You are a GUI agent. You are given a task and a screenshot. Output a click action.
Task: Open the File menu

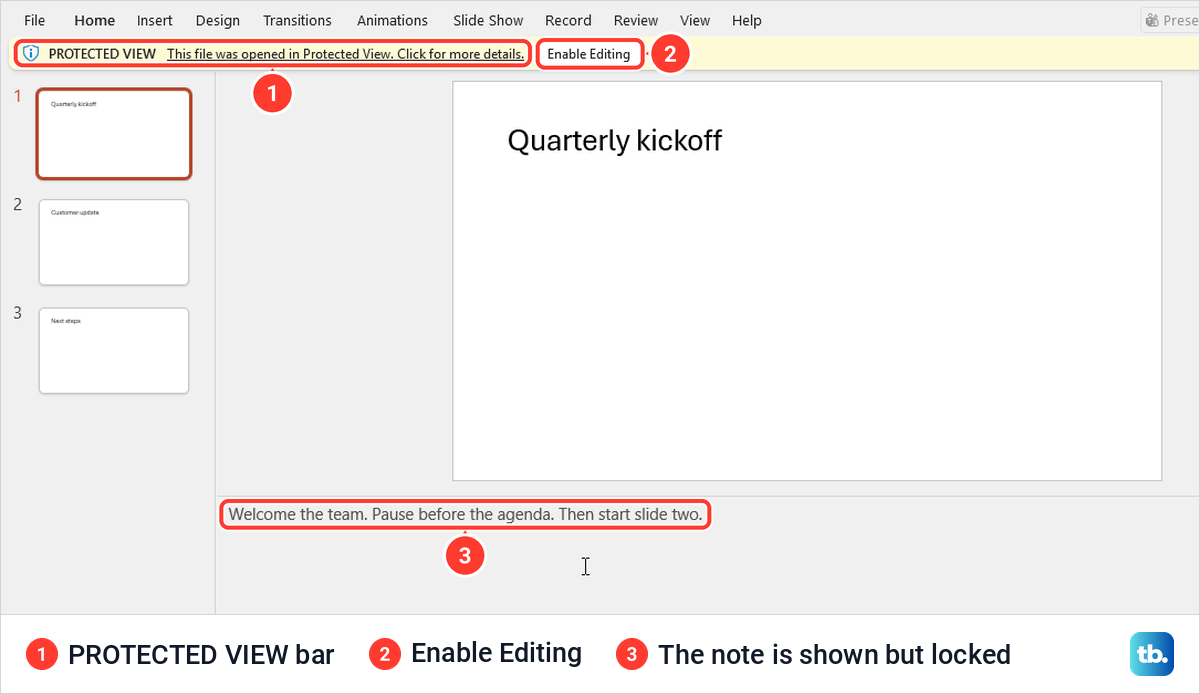click(x=34, y=20)
